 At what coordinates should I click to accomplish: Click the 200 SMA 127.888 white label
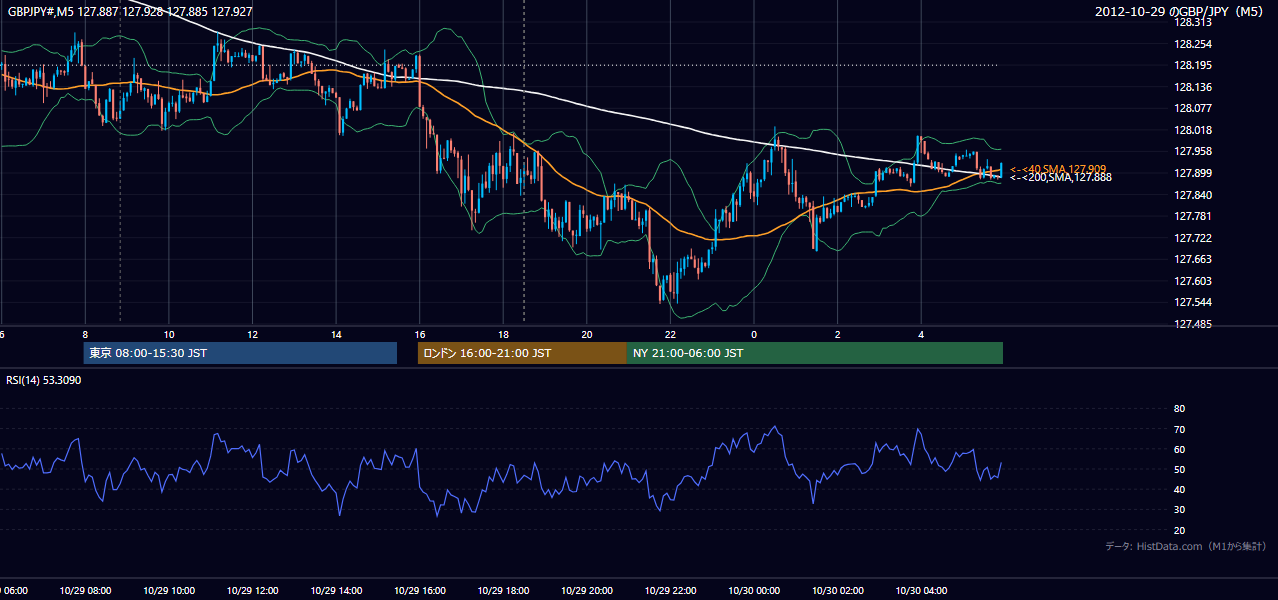click(x=1060, y=177)
